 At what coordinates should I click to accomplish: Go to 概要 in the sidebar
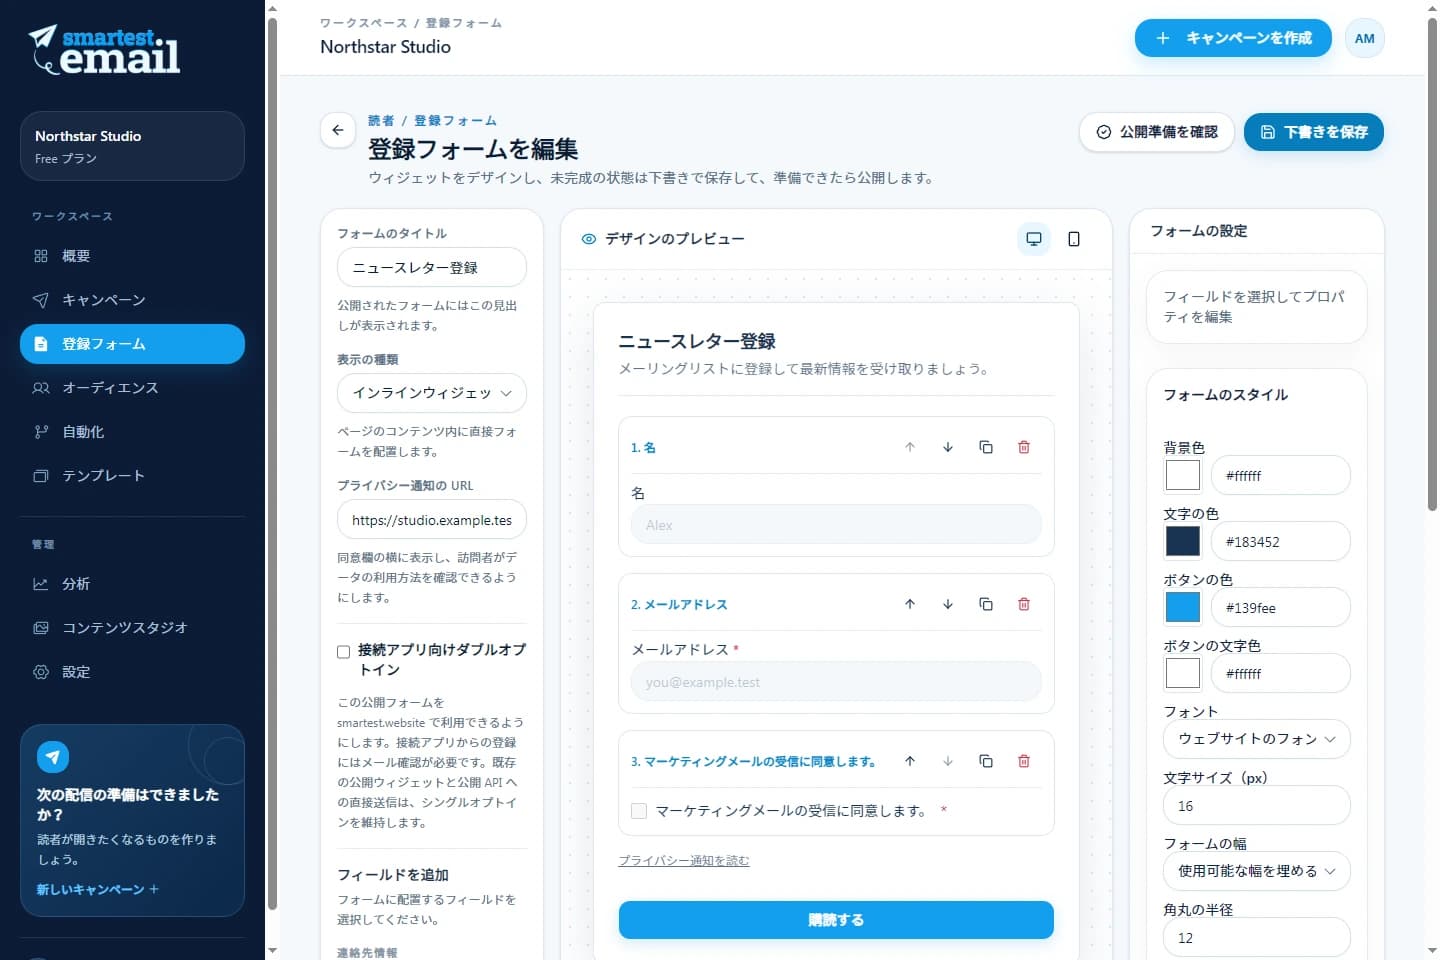coord(132,256)
